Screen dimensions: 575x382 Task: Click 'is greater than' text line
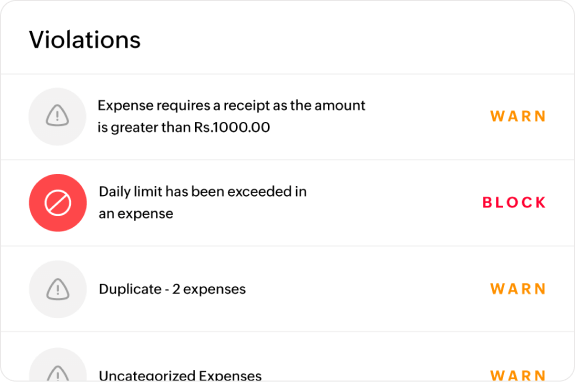click(x=144, y=128)
